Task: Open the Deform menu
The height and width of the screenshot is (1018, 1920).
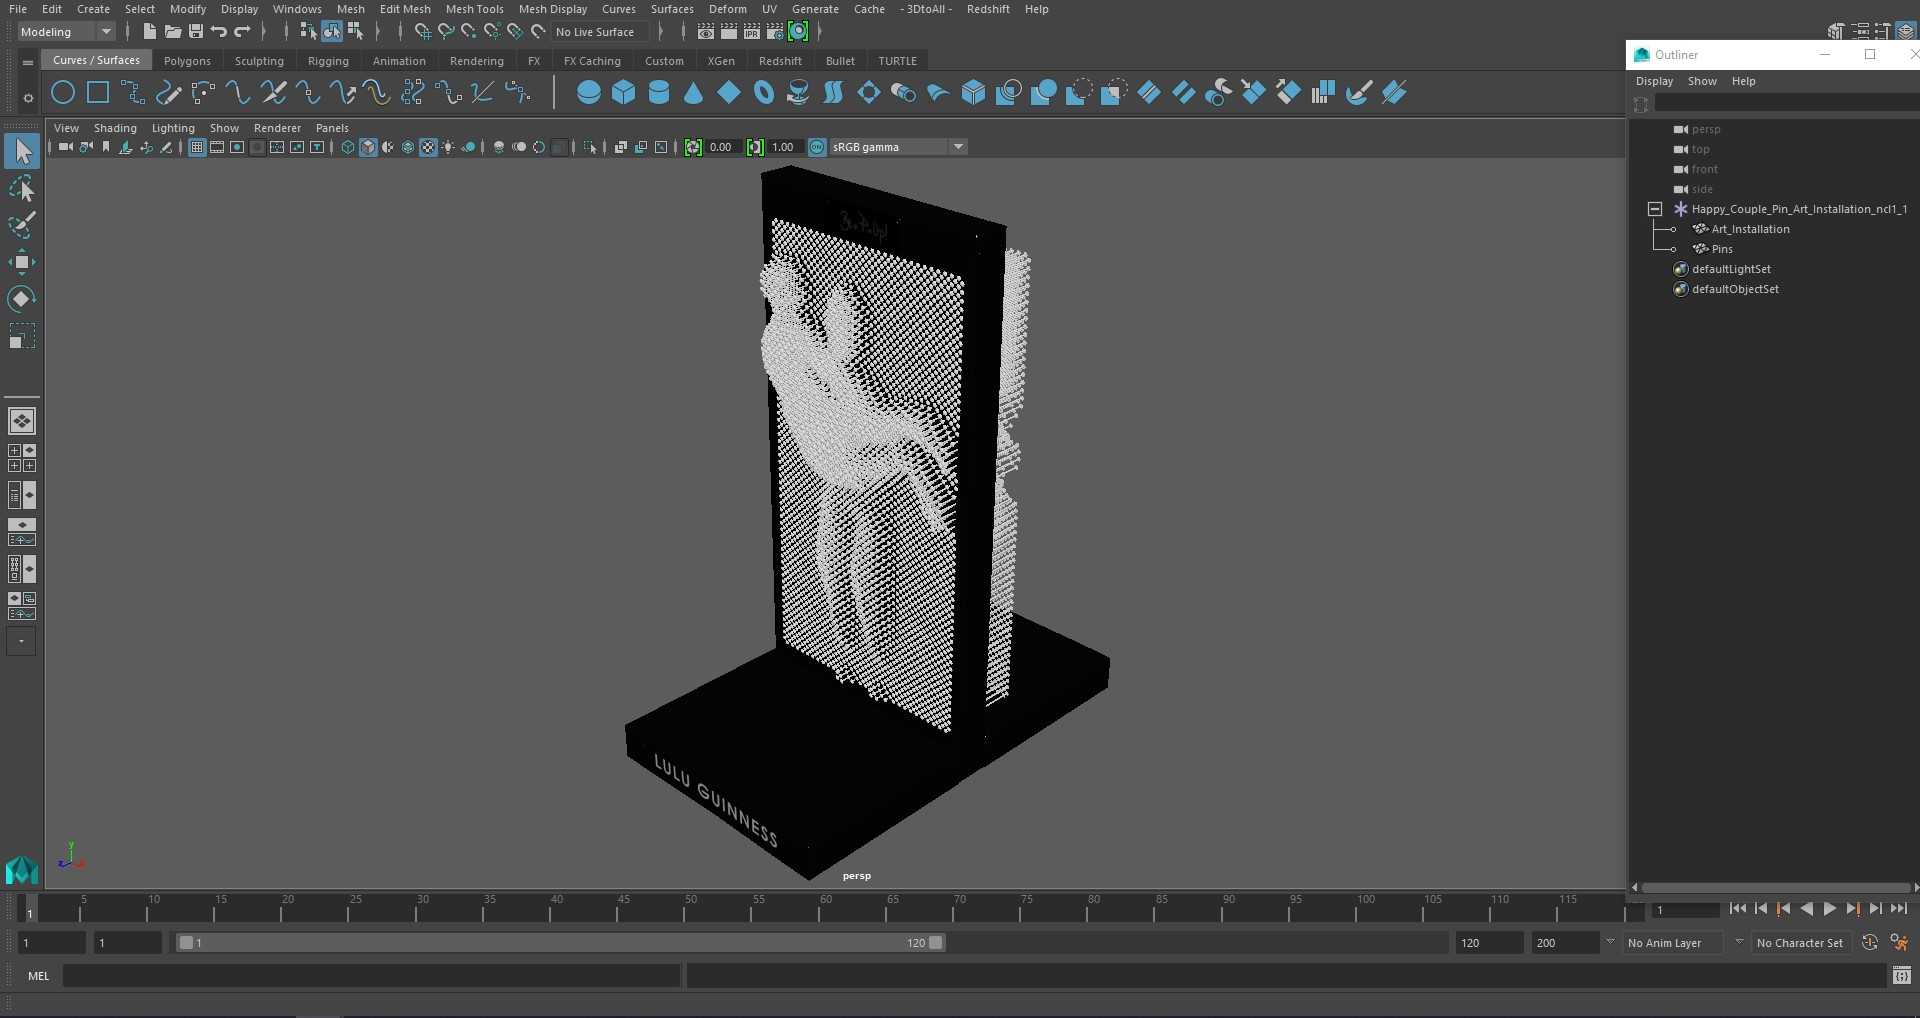Action: click(727, 9)
